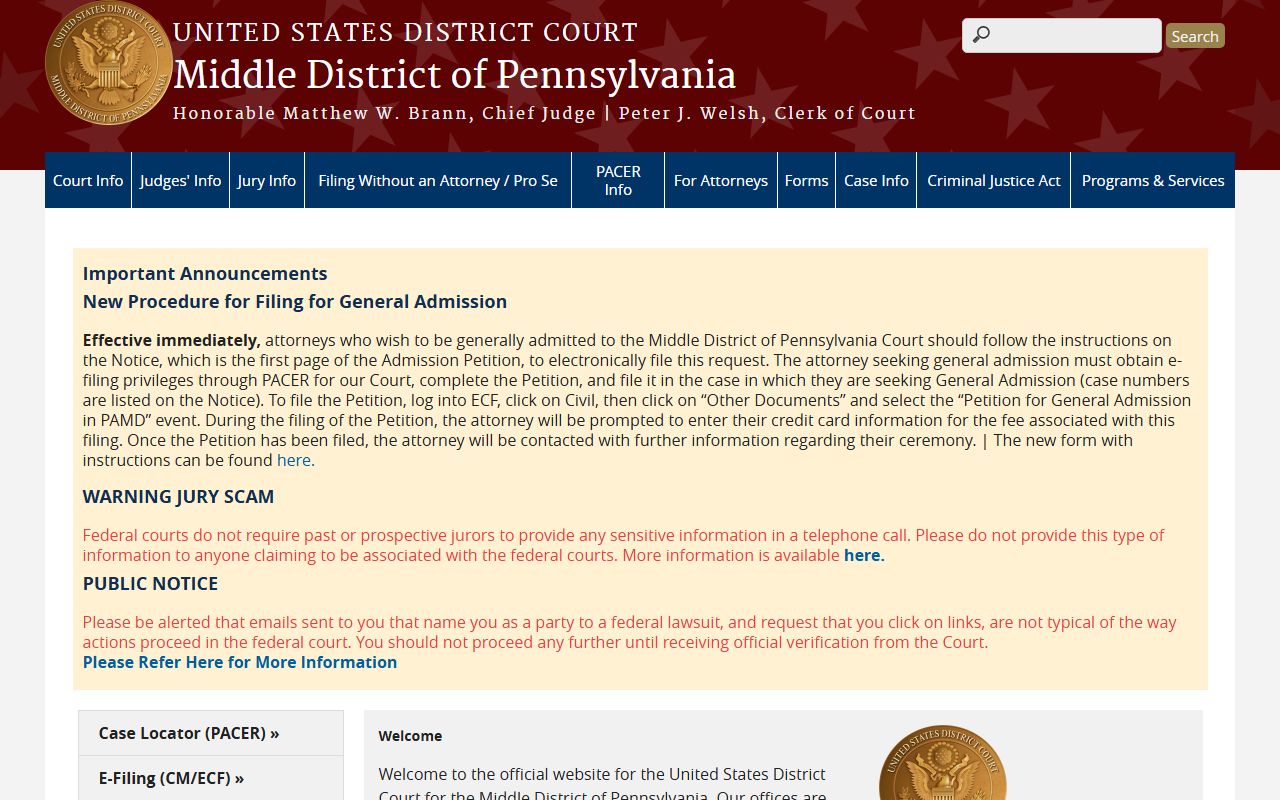Click the 'Important Announcements' heading
This screenshot has width=1280, height=800.
coord(205,273)
